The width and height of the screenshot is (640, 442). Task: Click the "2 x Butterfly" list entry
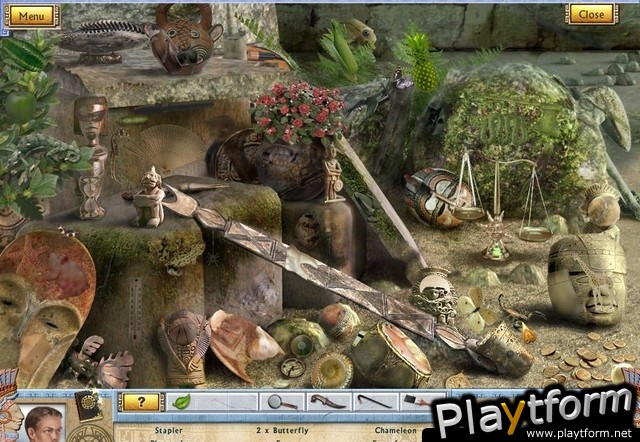tap(282, 431)
